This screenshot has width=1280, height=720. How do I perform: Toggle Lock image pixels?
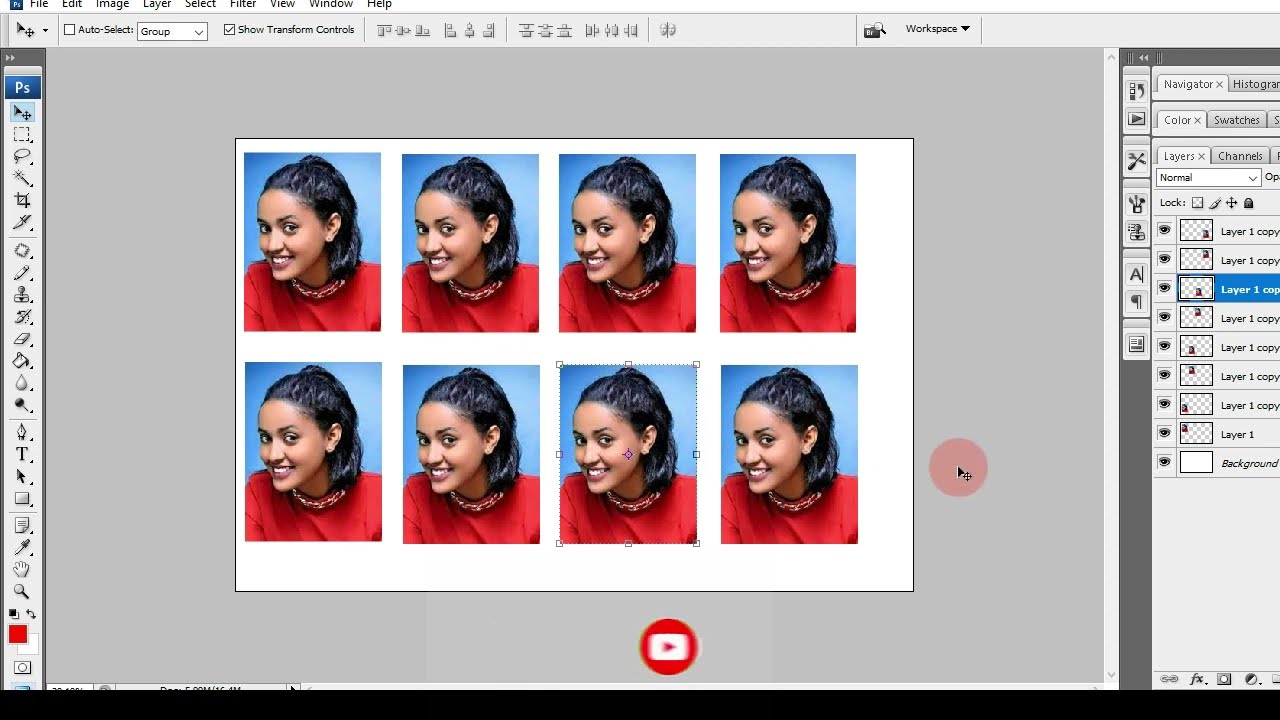click(1215, 203)
